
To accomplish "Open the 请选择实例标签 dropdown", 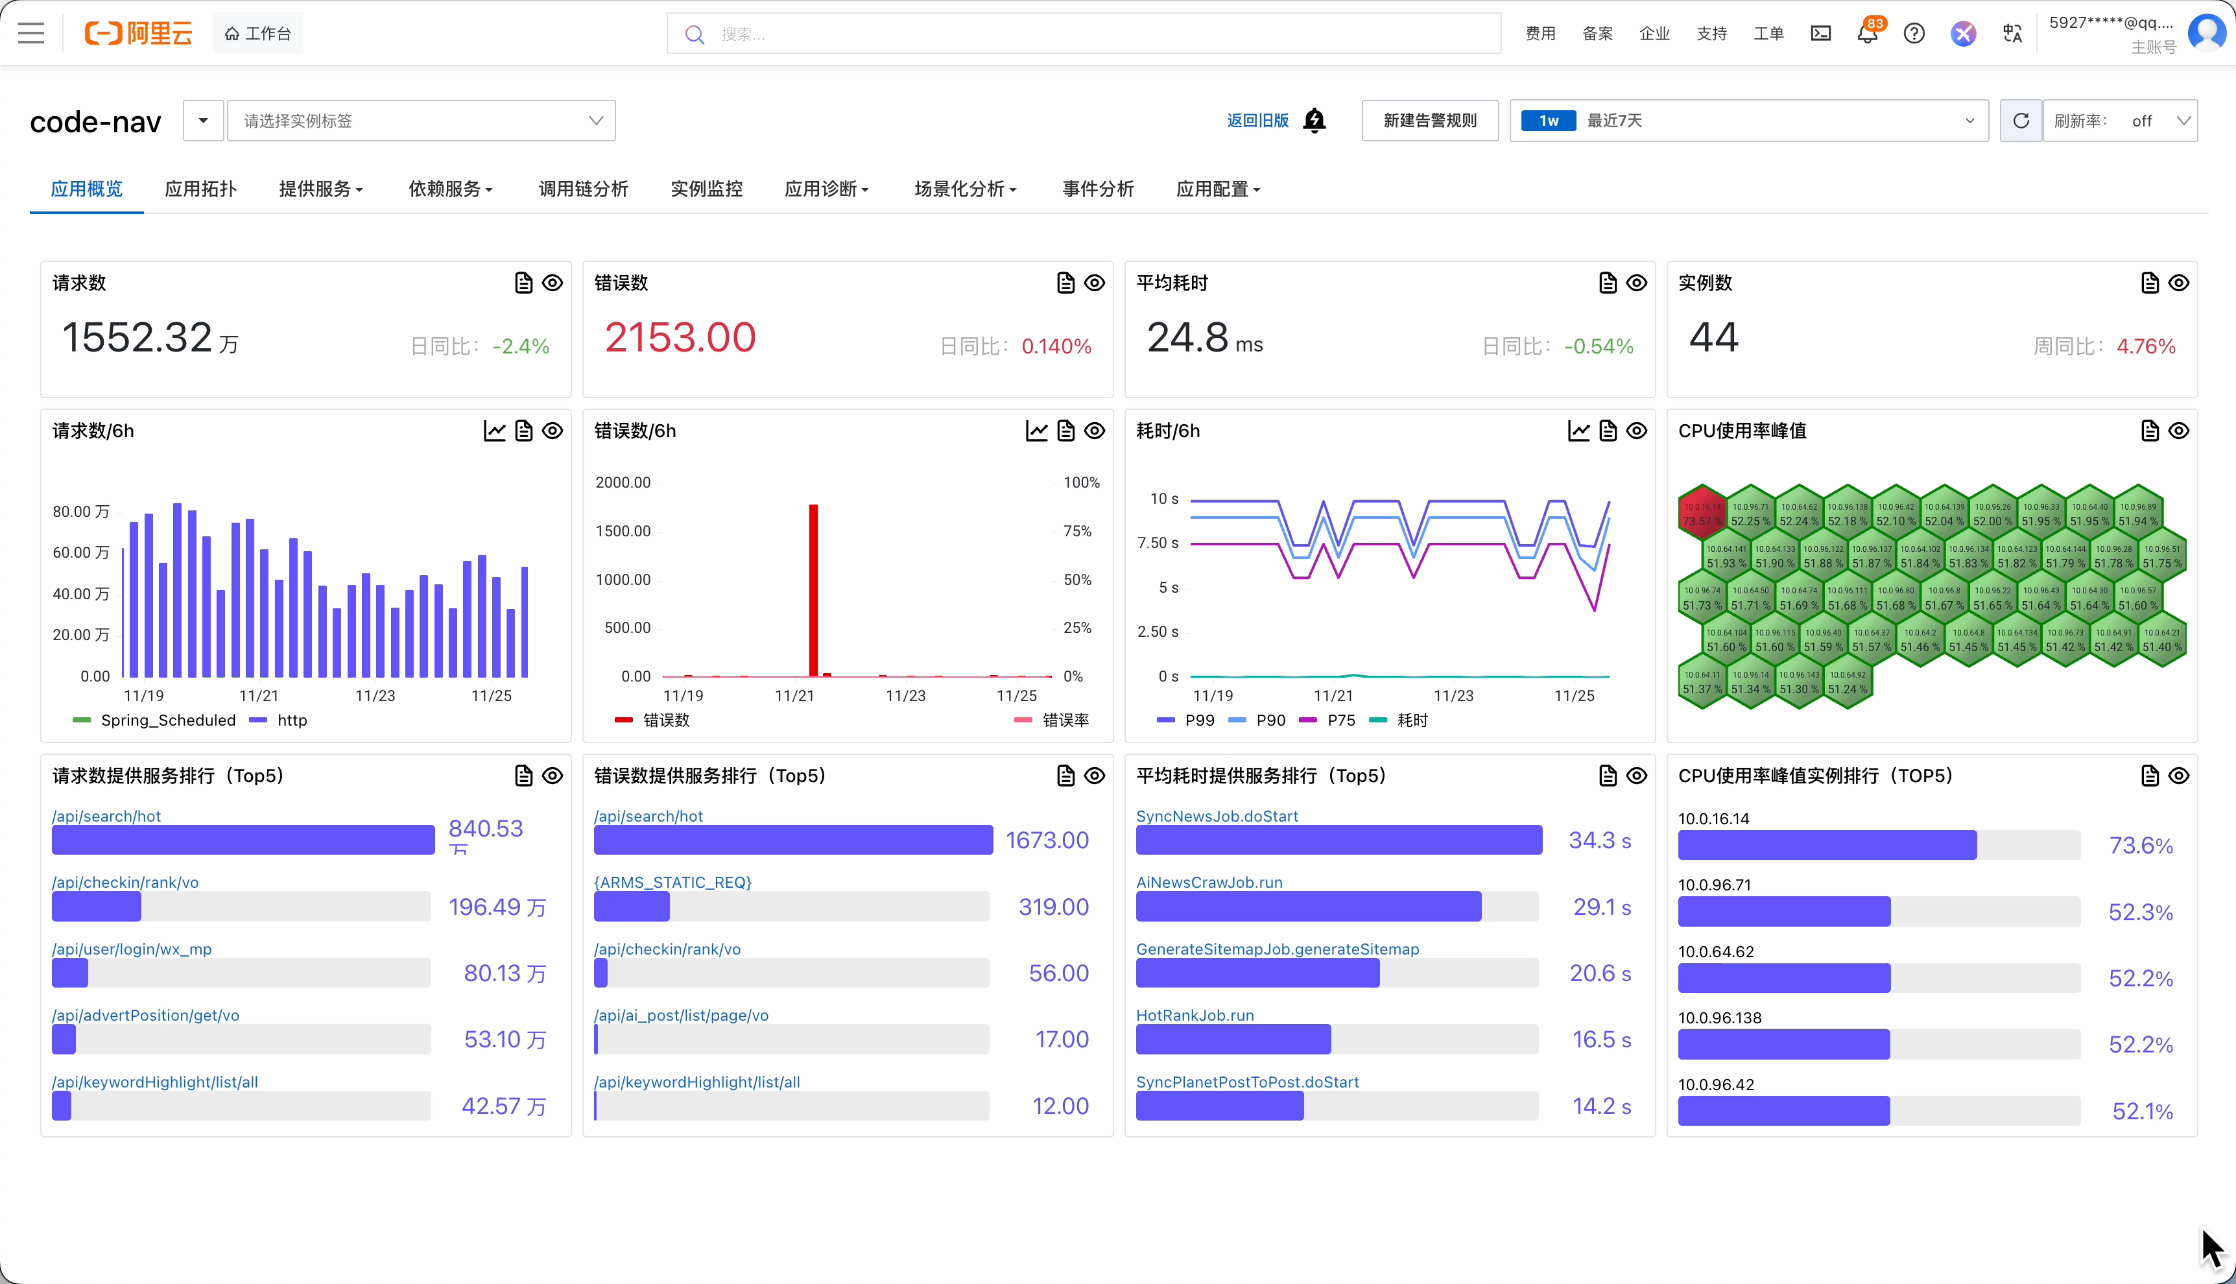I will click(x=421, y=120).
